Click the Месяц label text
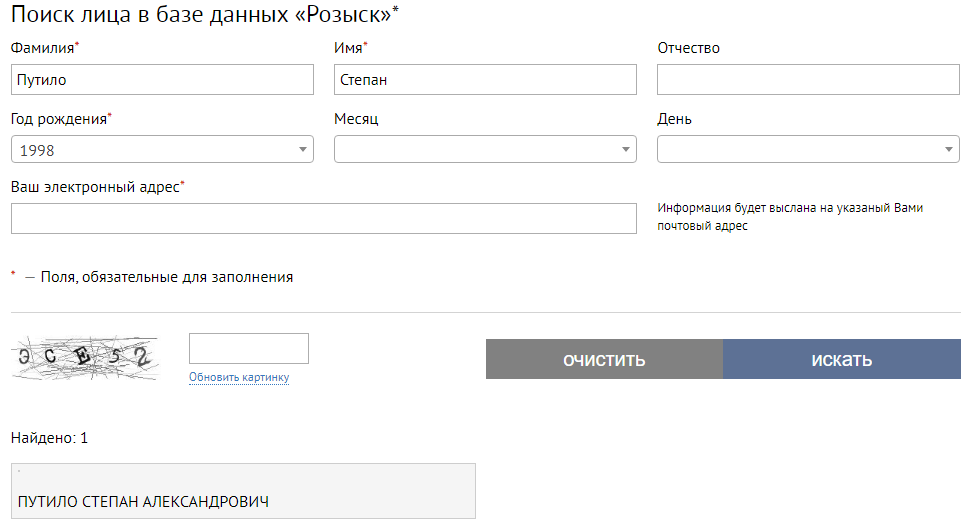970x531 pixels. [x=356, y=119]
